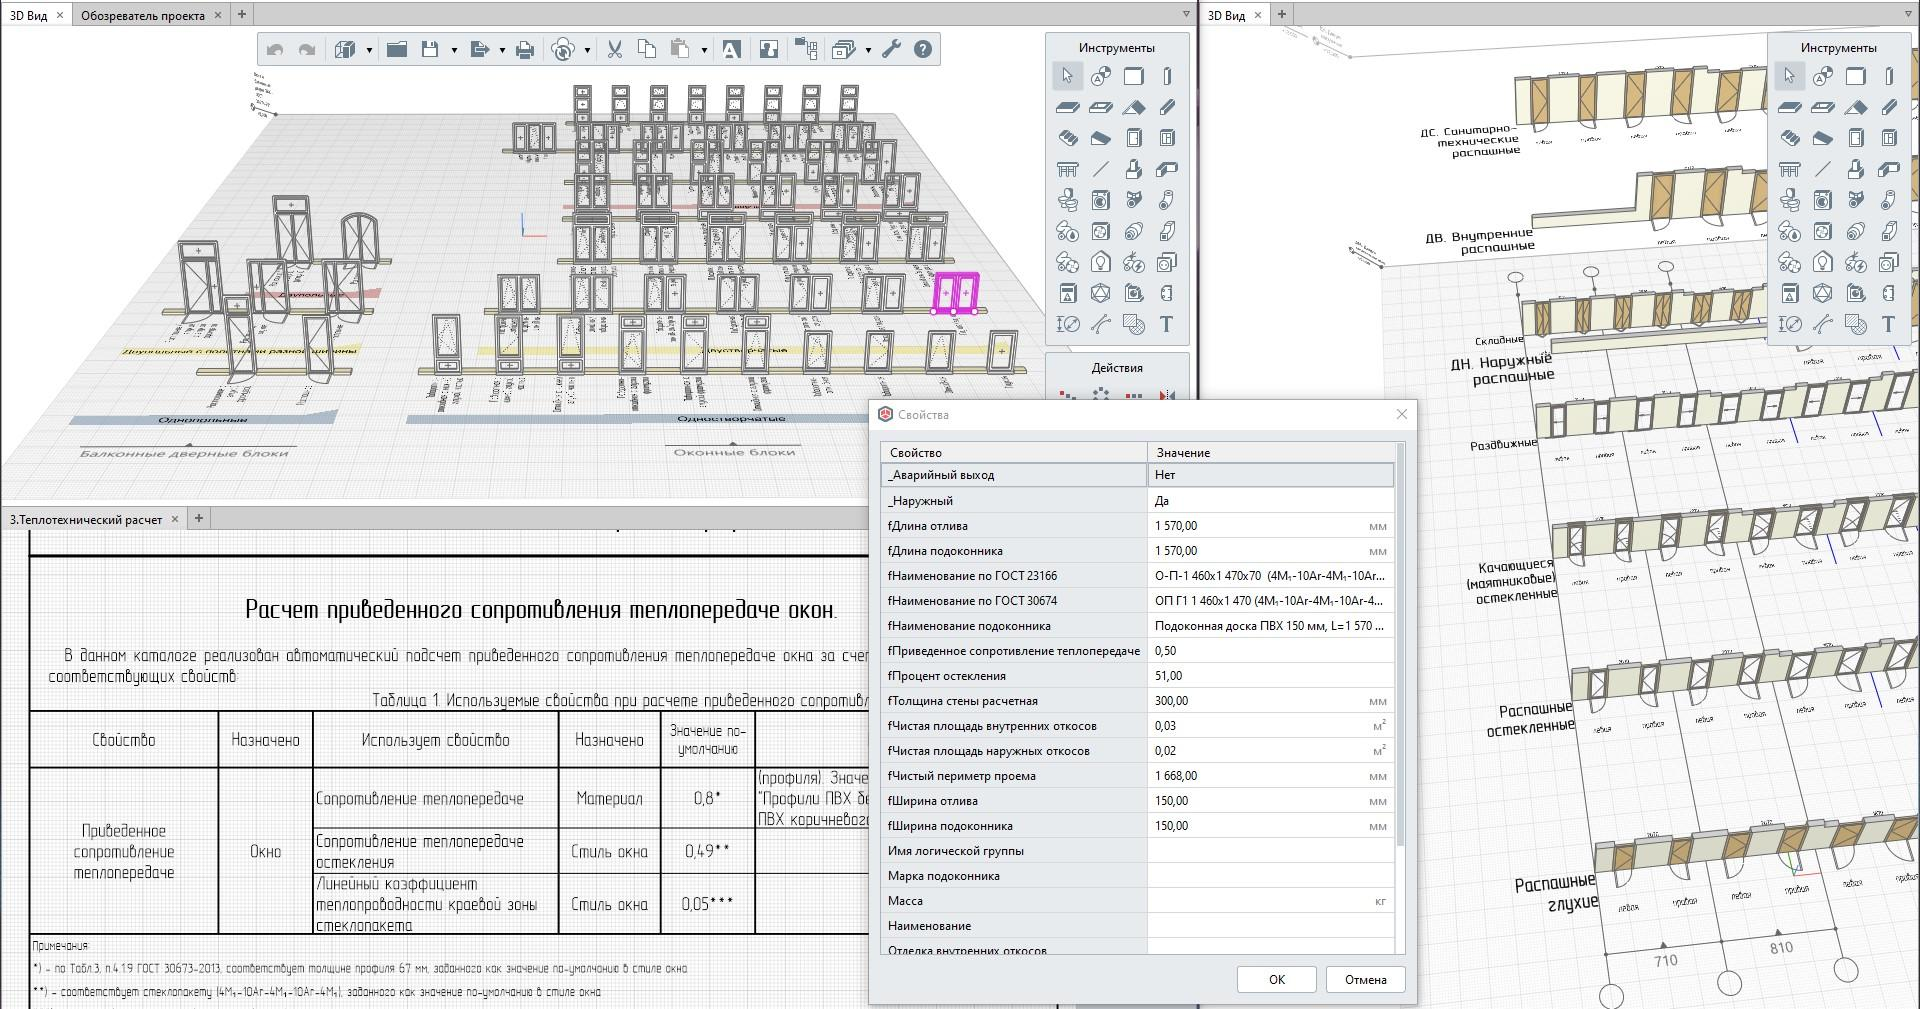The width and height of the screenshot is (1920, 1009).
Task: Switch to the Обозреватель проекта tab
Action: pyautogui.click(x=142, y=15)
